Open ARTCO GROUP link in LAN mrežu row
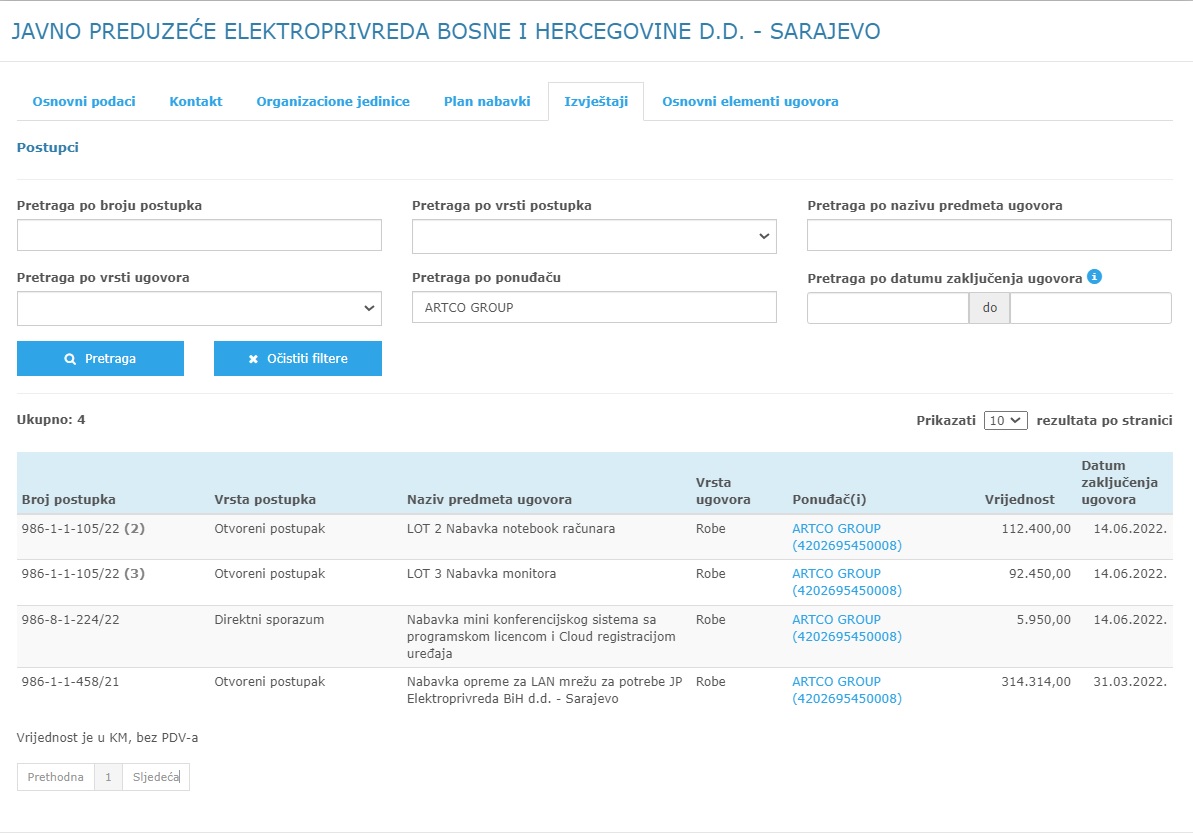1193x833 pixels. tap(847, 690)
